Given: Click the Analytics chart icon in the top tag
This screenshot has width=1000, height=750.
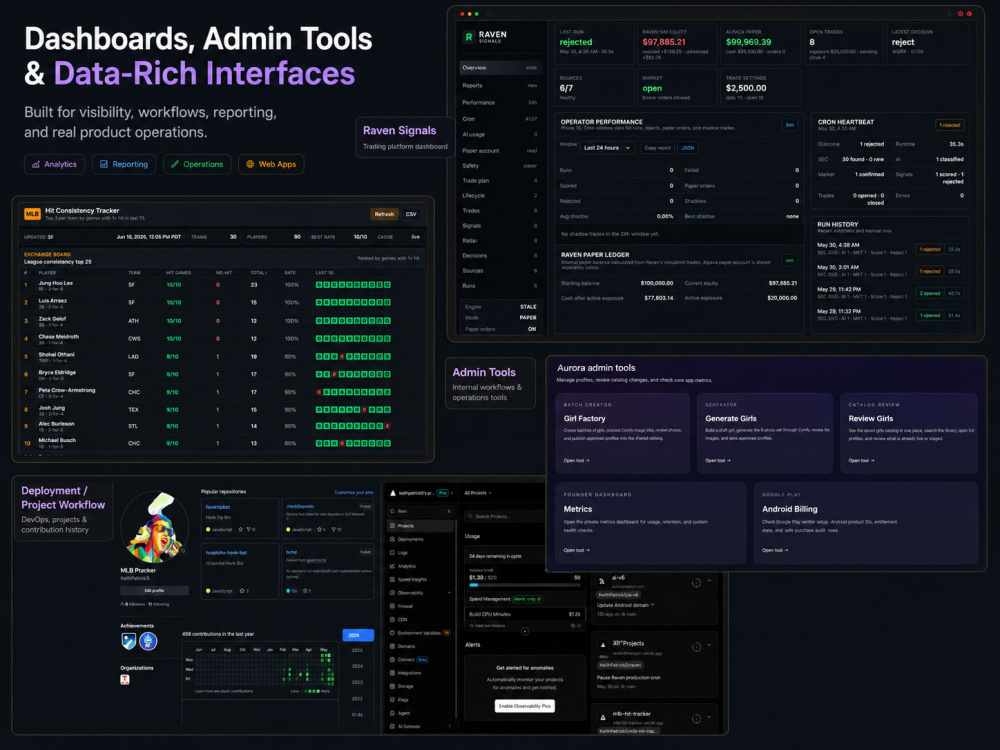Looking at the screenshot, I should point(36,164).
